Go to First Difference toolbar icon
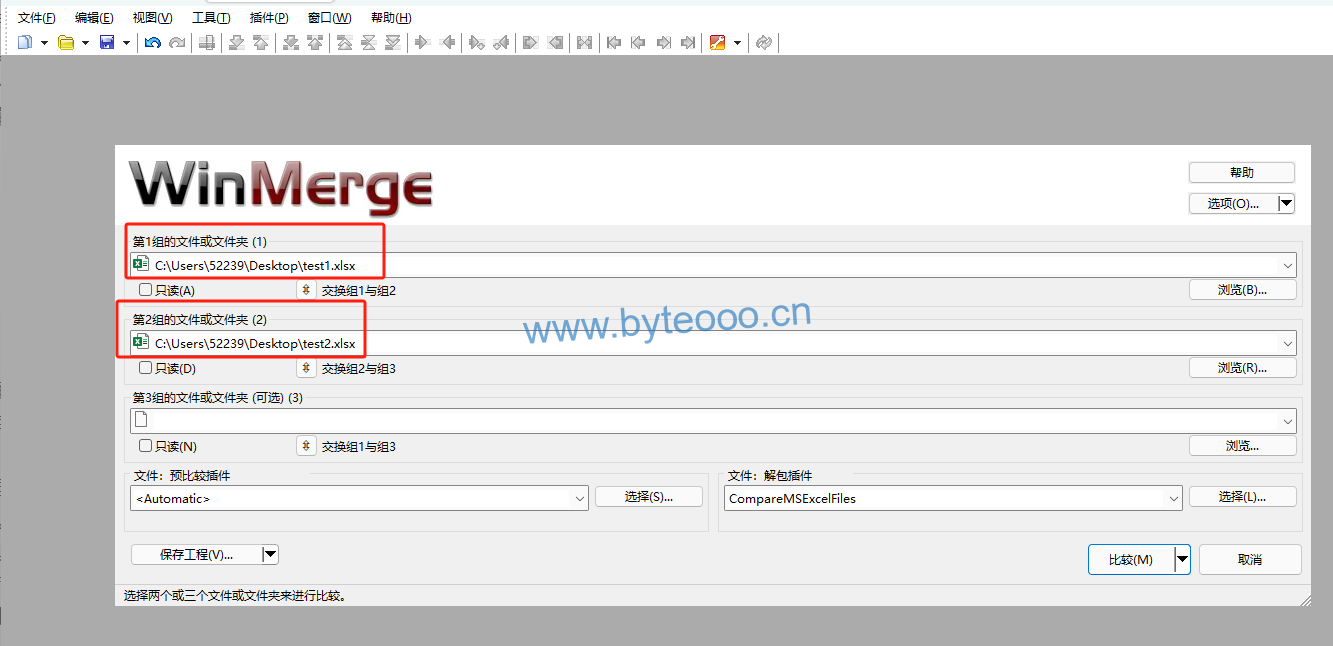The height and width of the screenshot is (646, 1333). pos(344,42)
